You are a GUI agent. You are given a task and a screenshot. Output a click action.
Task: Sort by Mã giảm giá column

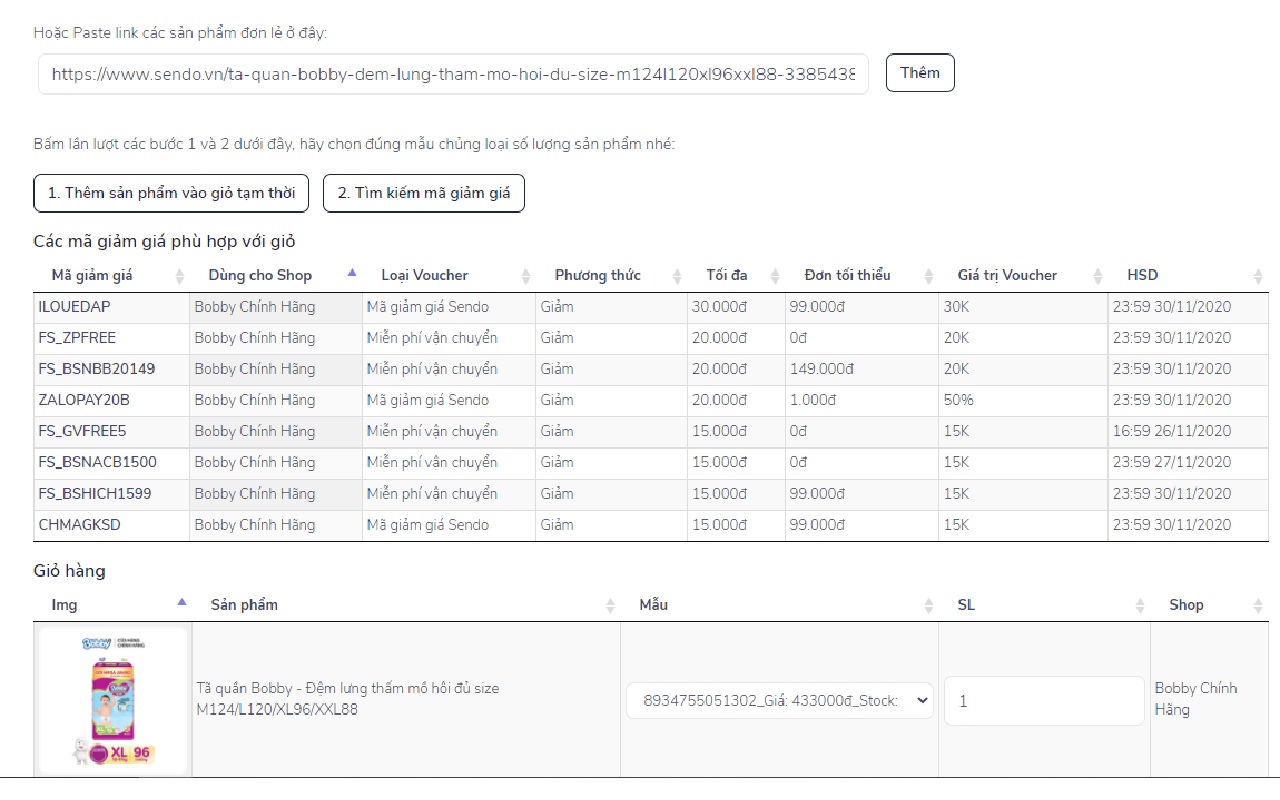(111, 275)
